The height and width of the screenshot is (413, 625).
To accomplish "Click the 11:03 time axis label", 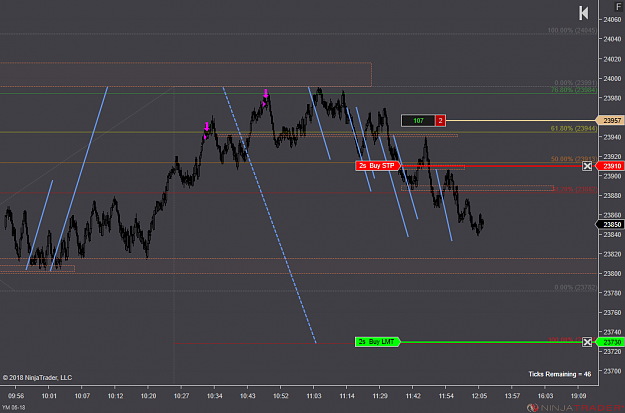I will 314,396.
